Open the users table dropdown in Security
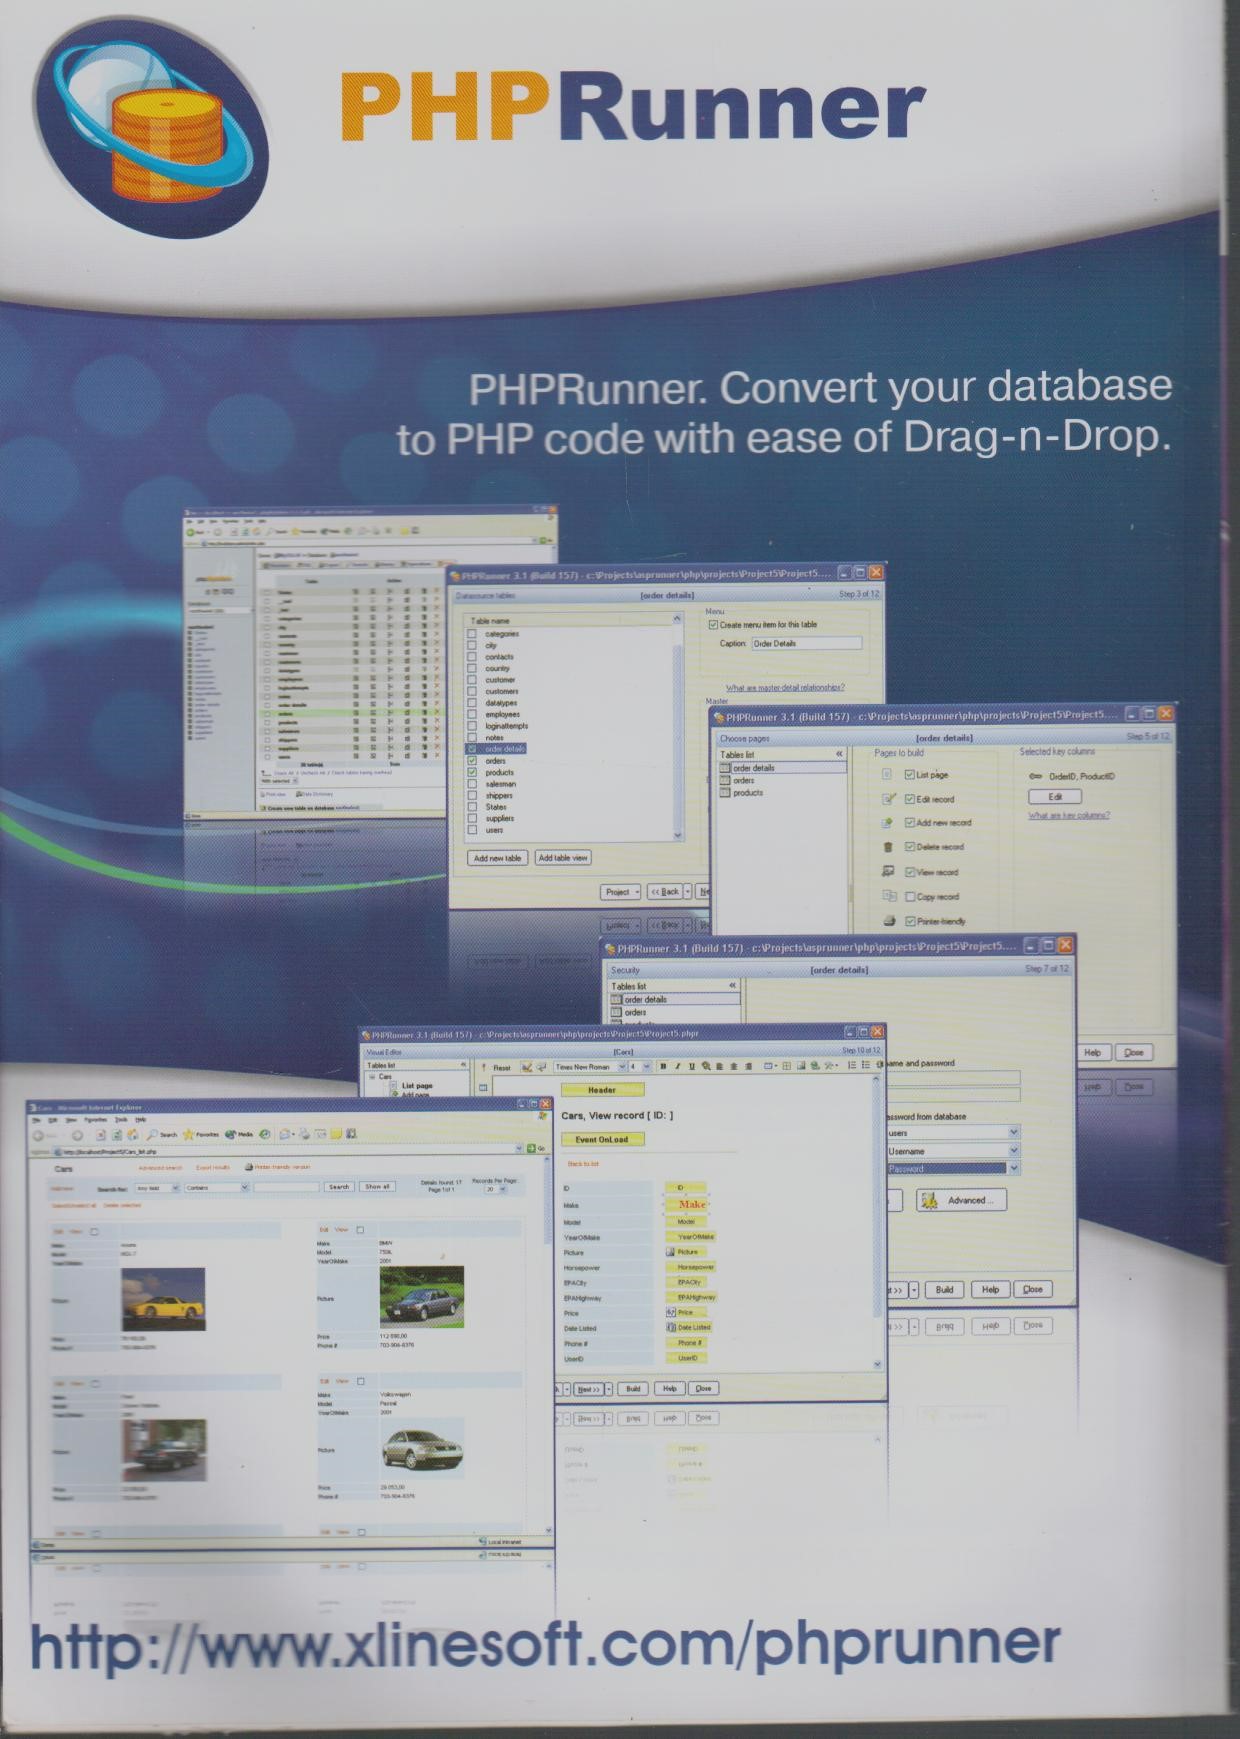1240x1739 pixels. (1014, 1132)
